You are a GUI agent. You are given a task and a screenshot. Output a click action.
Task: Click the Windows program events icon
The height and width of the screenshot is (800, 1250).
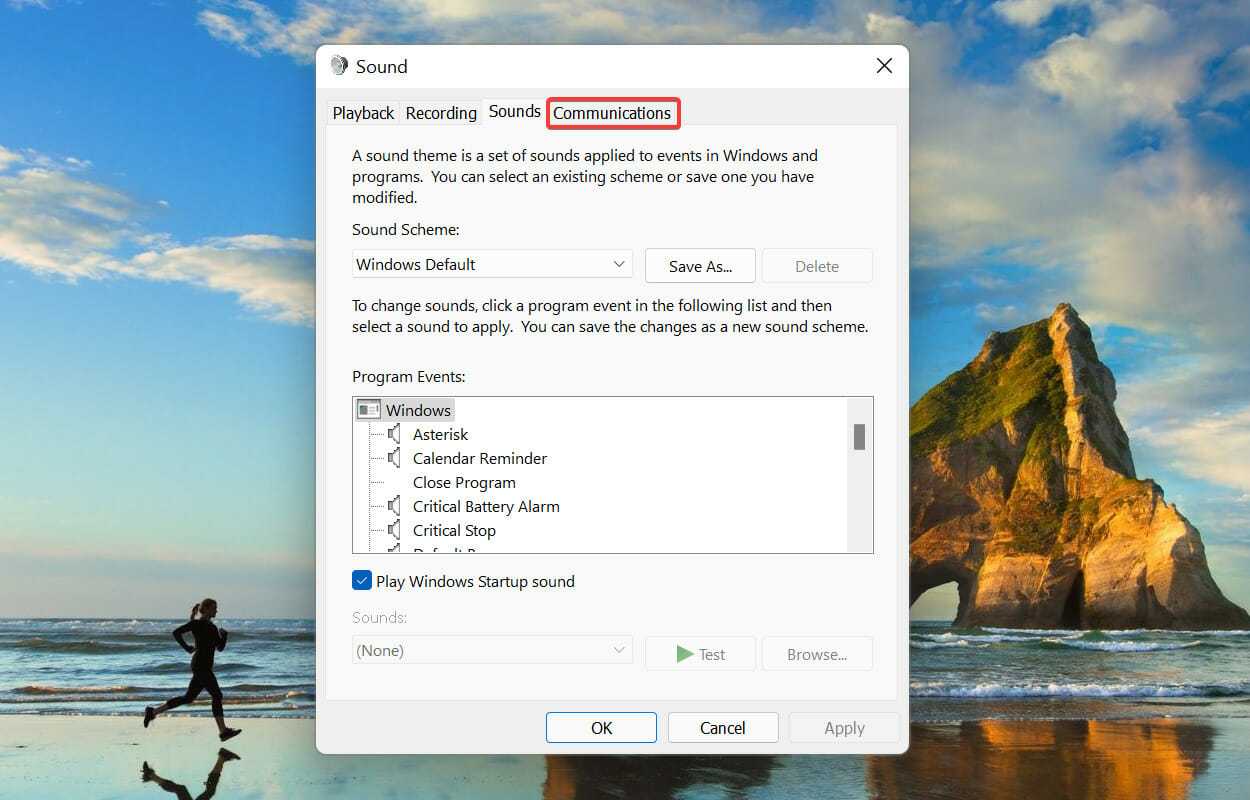369,410
